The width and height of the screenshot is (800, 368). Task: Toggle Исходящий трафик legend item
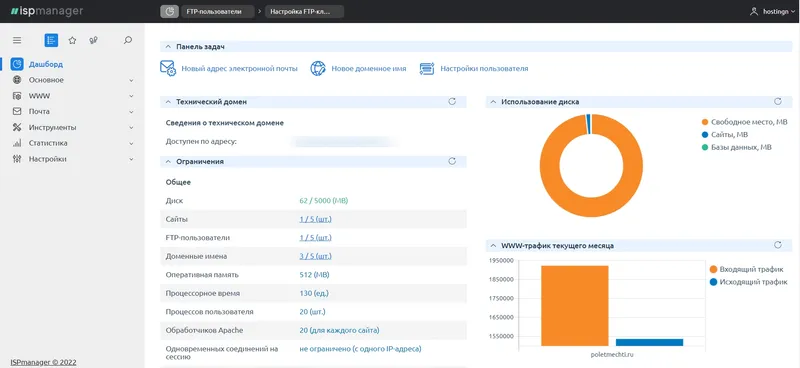[748, 282]
